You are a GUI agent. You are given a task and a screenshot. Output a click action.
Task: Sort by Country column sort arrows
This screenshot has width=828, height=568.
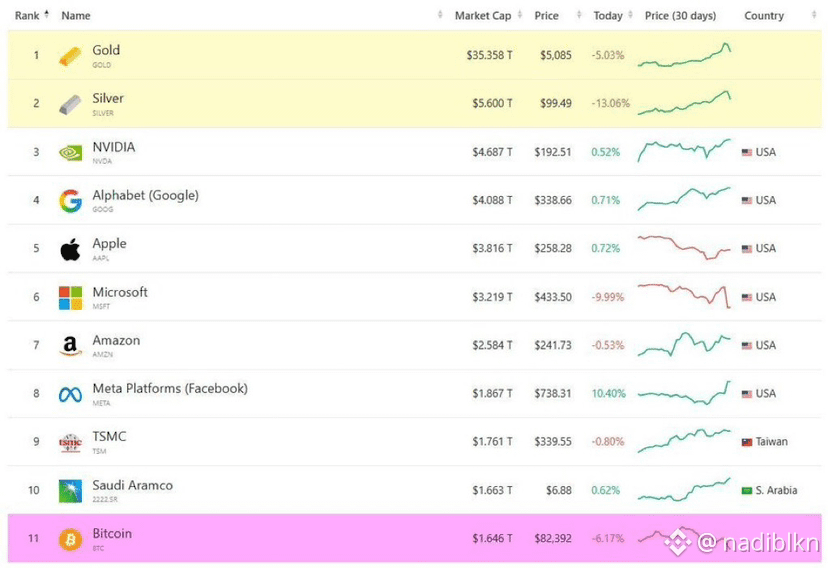click(x=814, y=15)
